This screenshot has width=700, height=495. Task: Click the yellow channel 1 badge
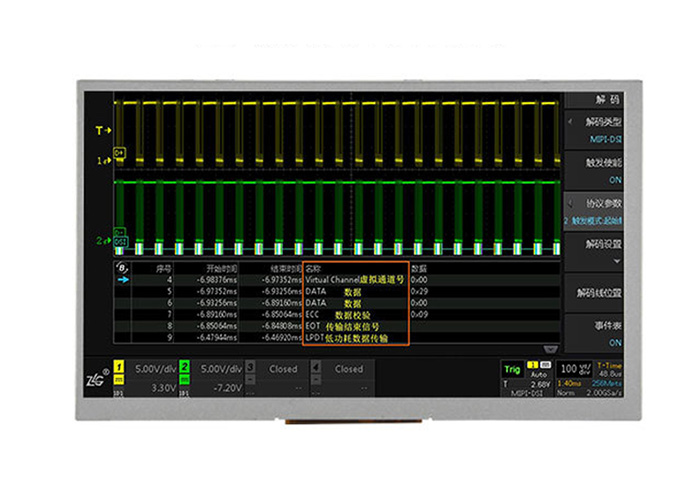coord(119,368)
